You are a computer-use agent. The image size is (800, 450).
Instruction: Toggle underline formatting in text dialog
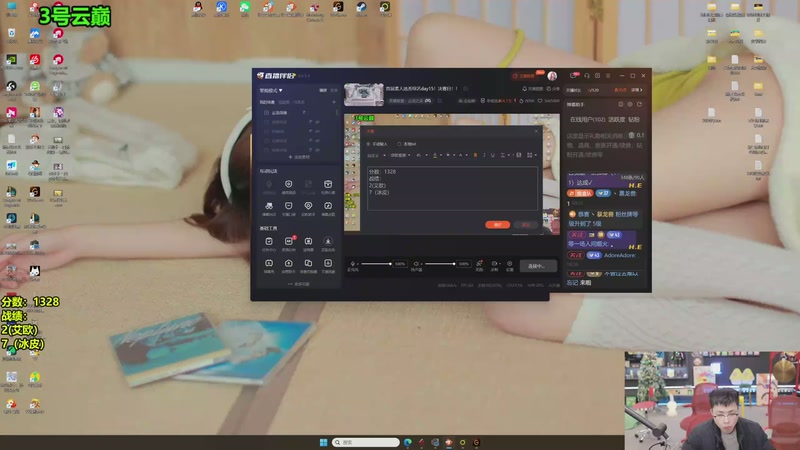[493, 155]
